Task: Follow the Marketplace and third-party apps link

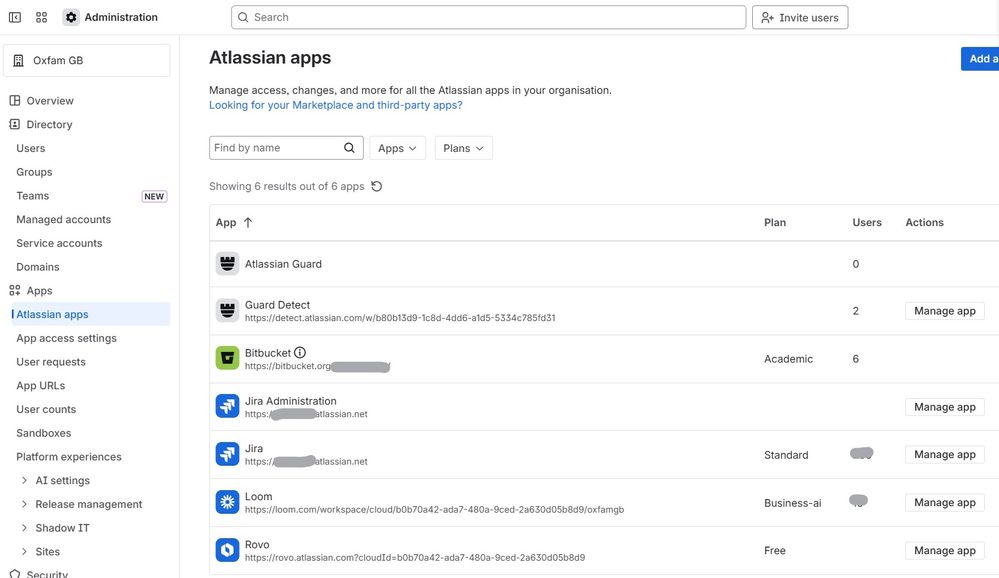Action: 336,105
